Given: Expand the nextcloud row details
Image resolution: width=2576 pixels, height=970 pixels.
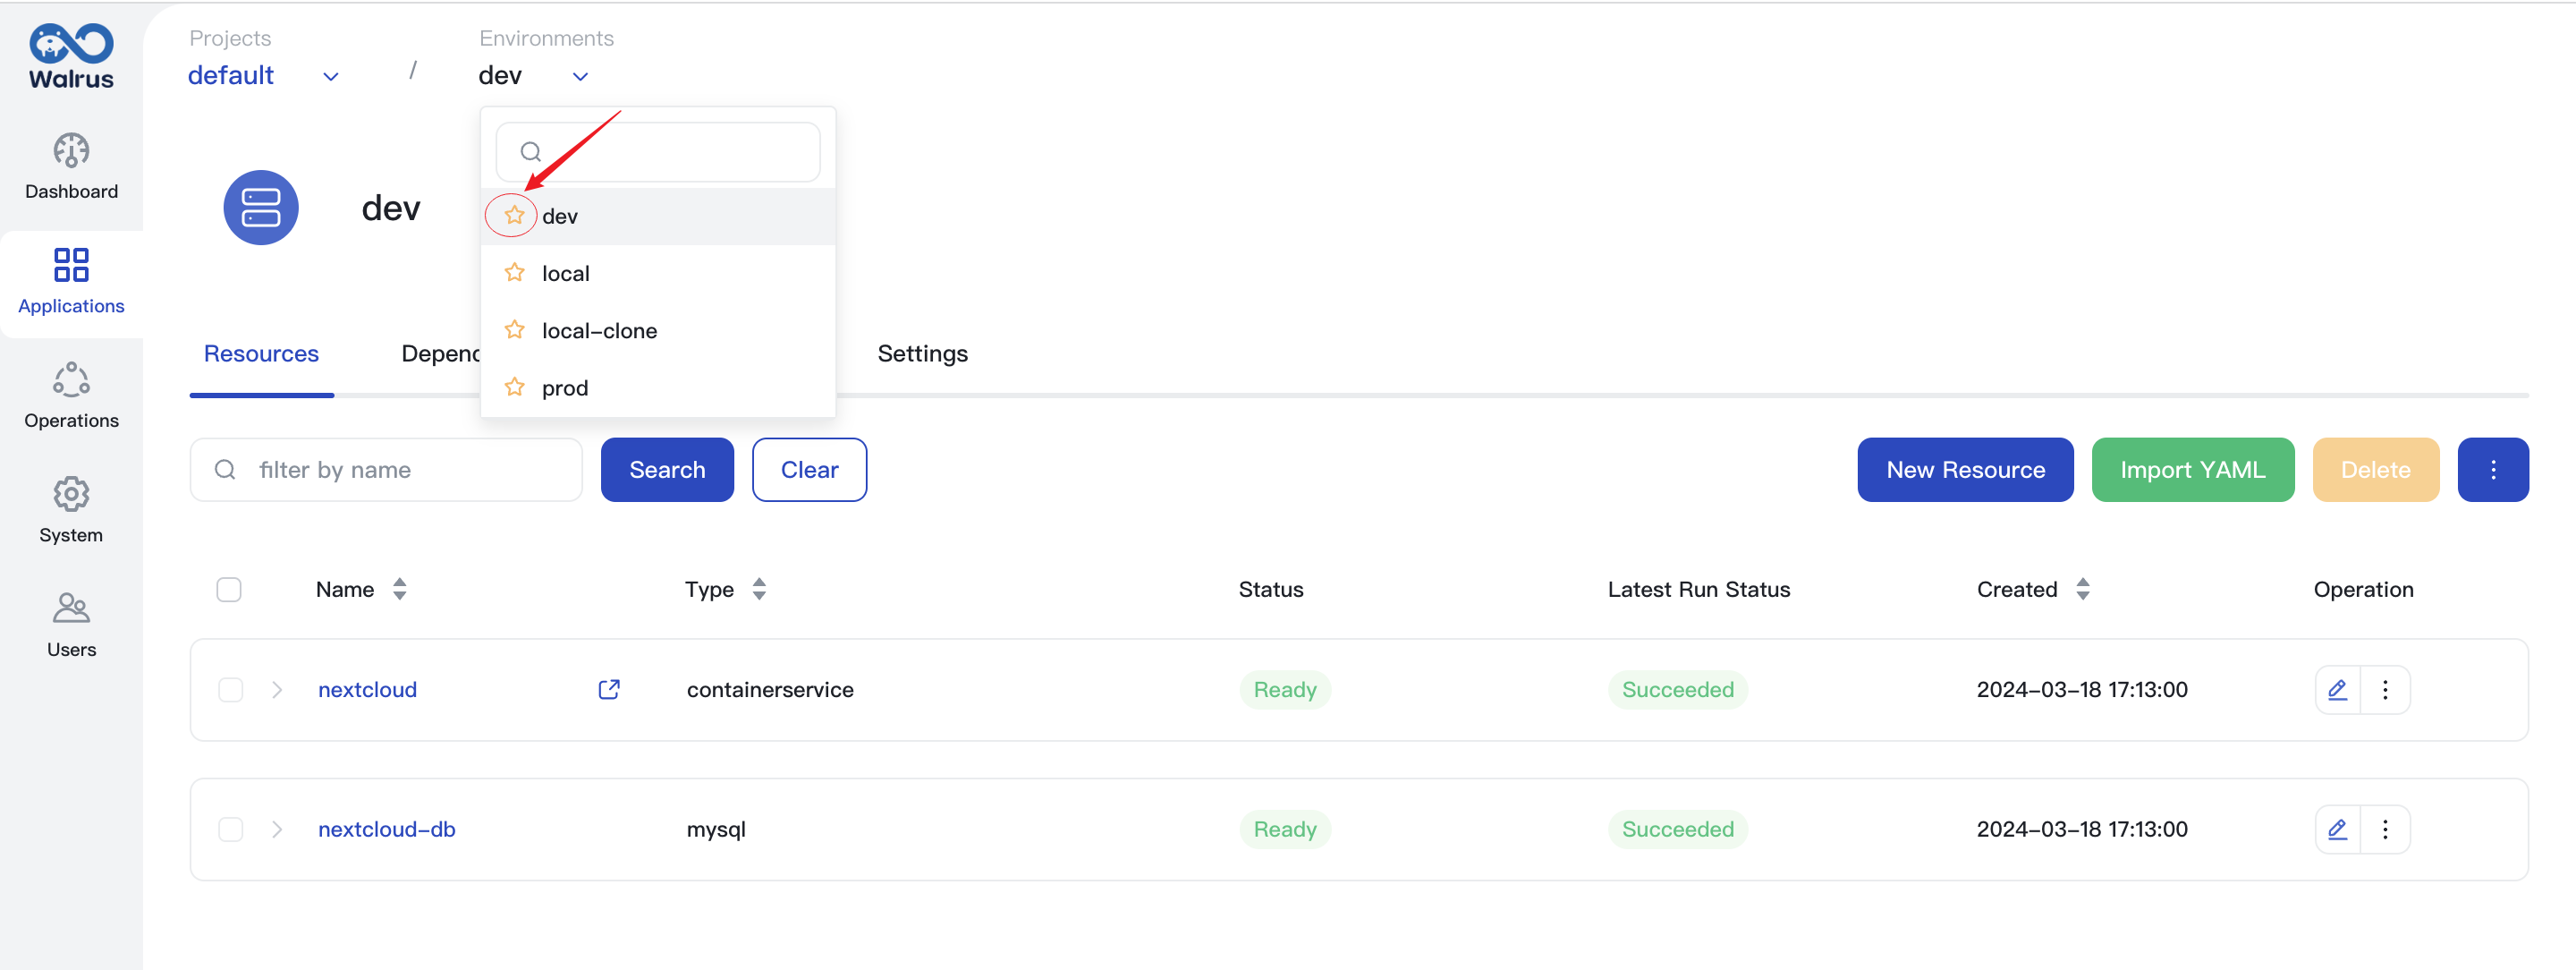Looking at the screenshot, I should click(x=277, y=690).
